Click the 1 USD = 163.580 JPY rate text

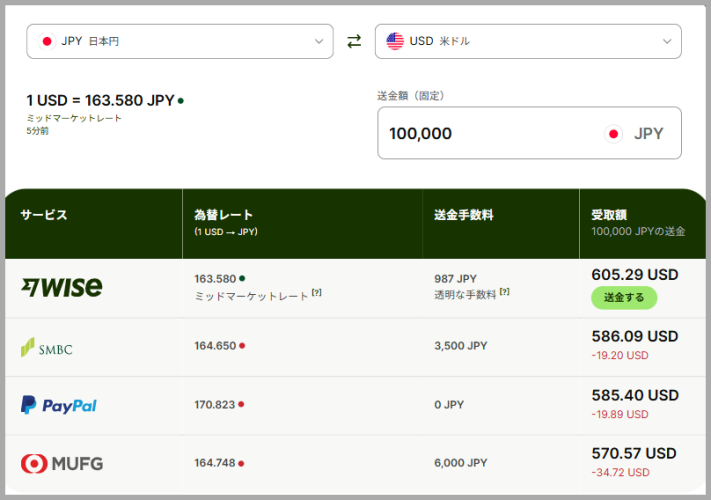(100, 100)
